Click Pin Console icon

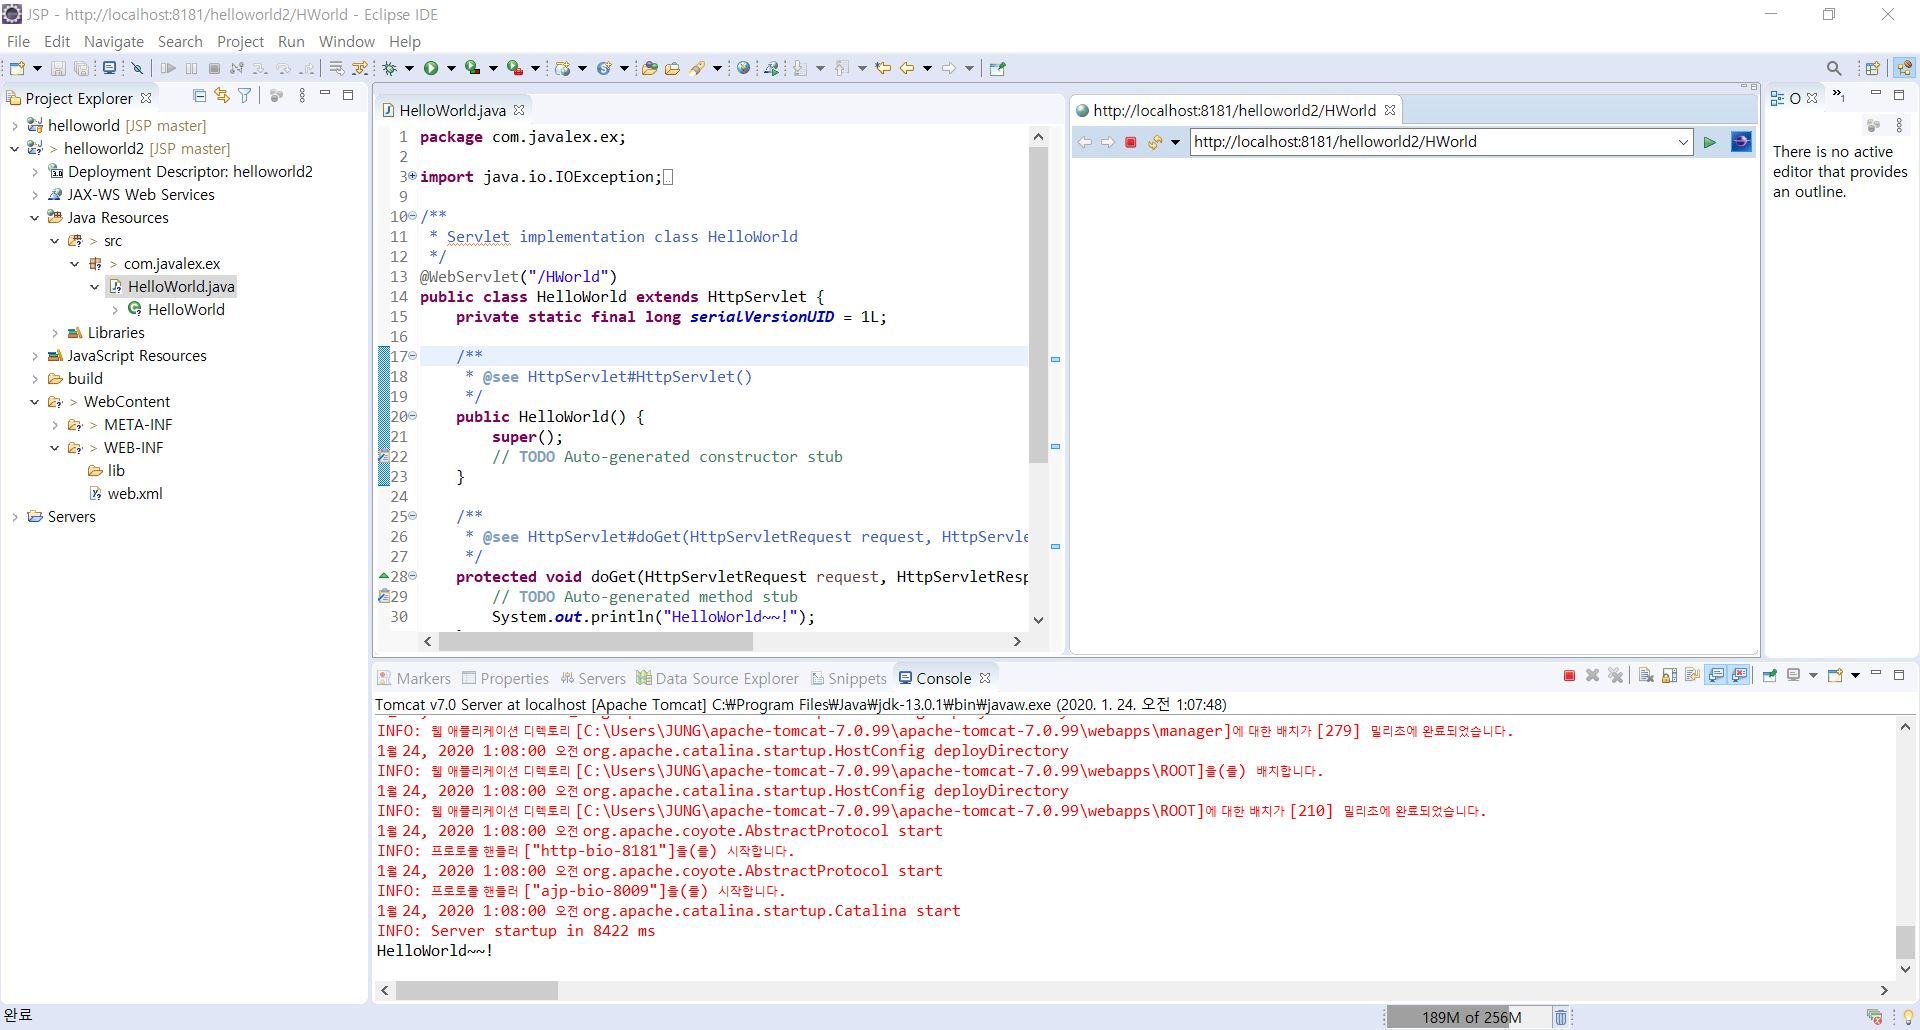(x=1770, y=676)
